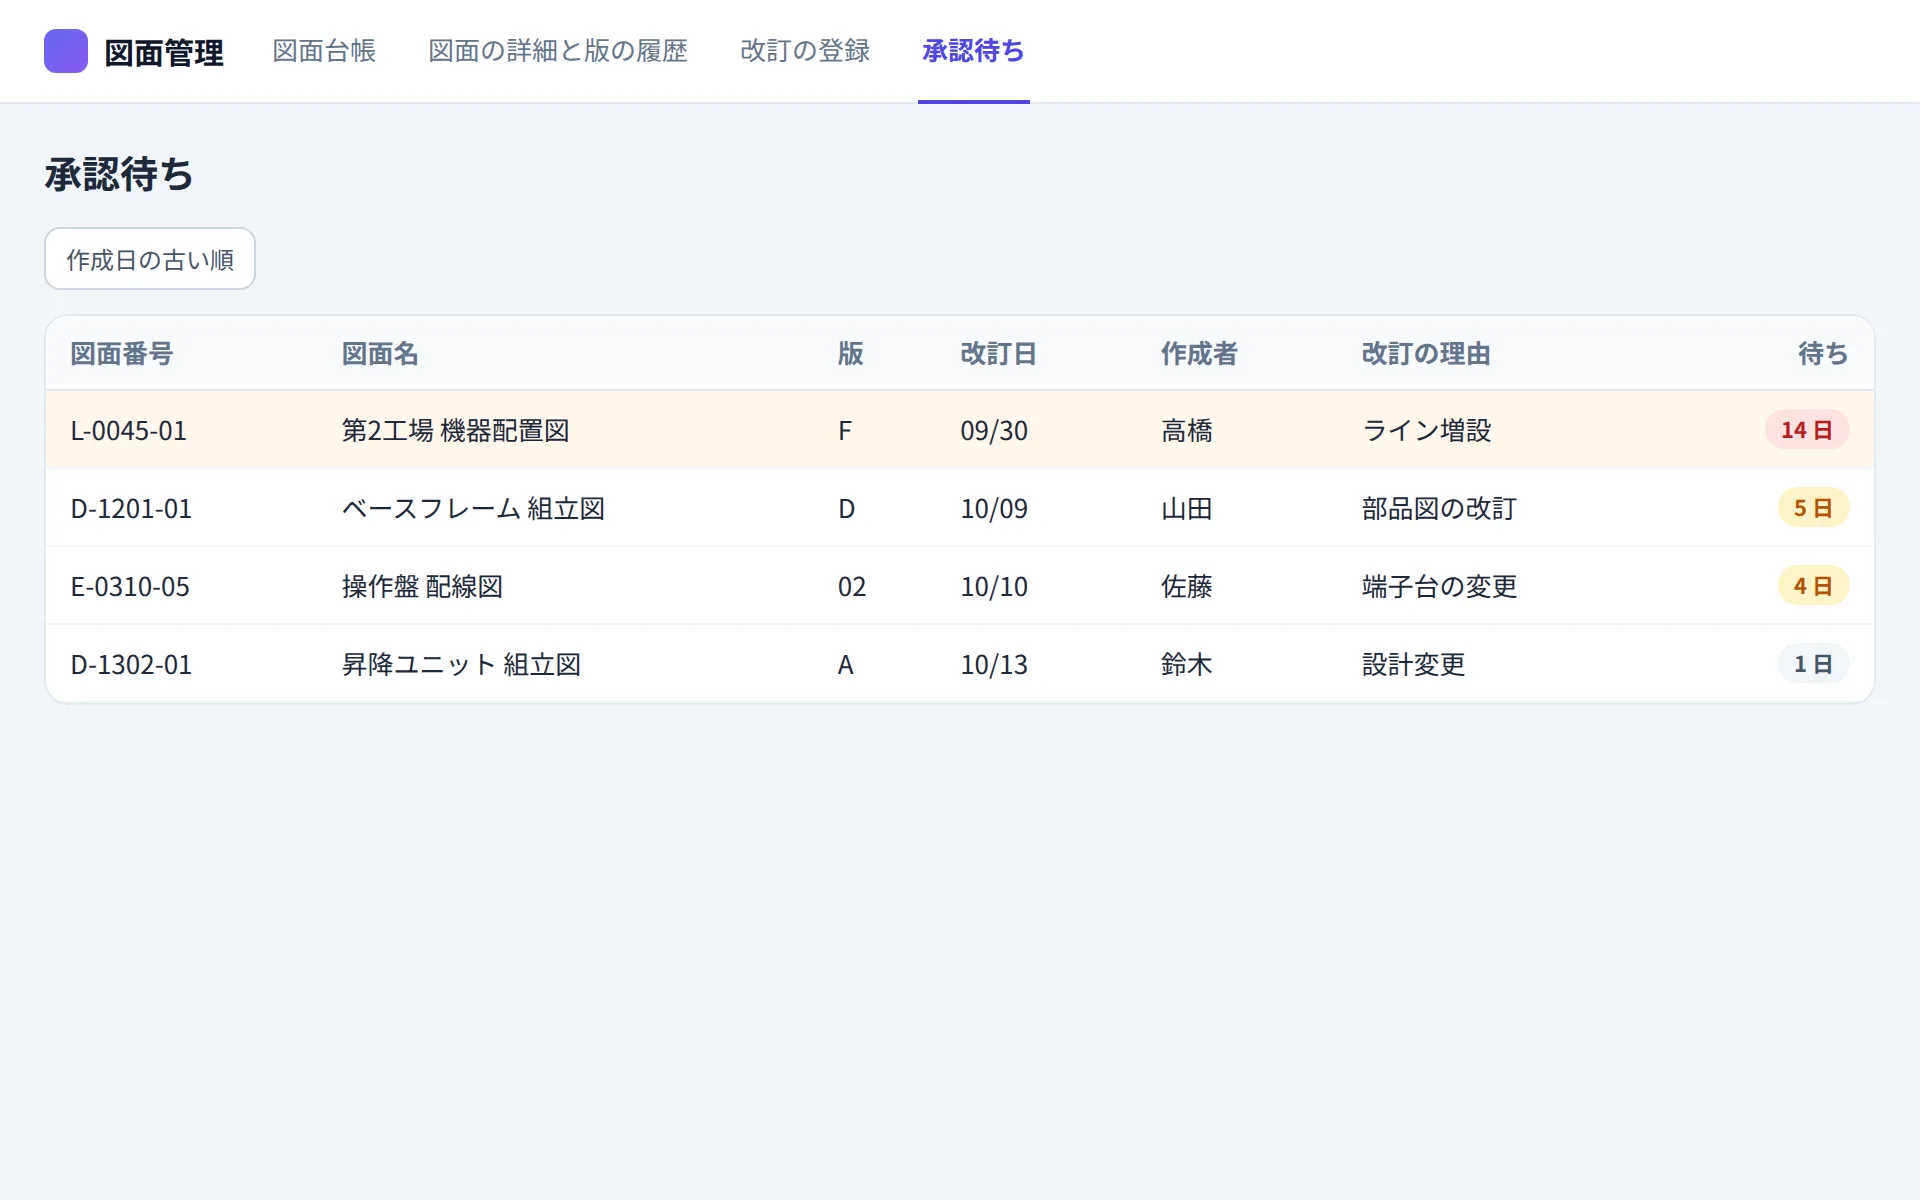Click author 佐藤

[x=1187, y=586]
